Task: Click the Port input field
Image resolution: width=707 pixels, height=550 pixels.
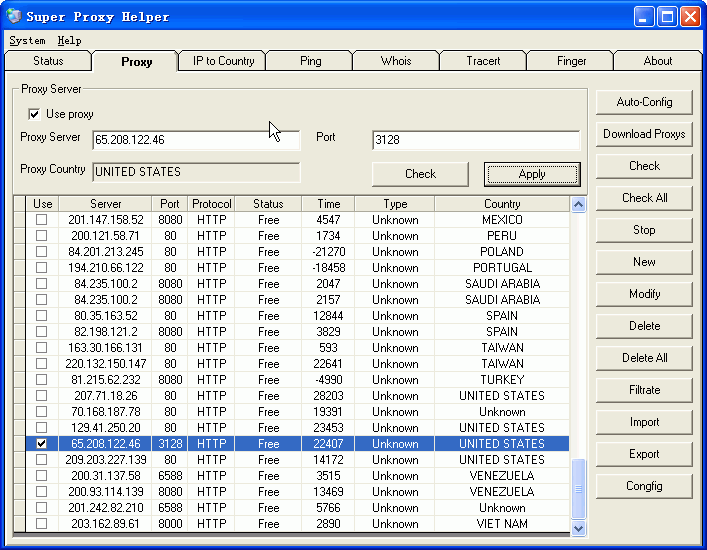Action: (x=476, y=140)
